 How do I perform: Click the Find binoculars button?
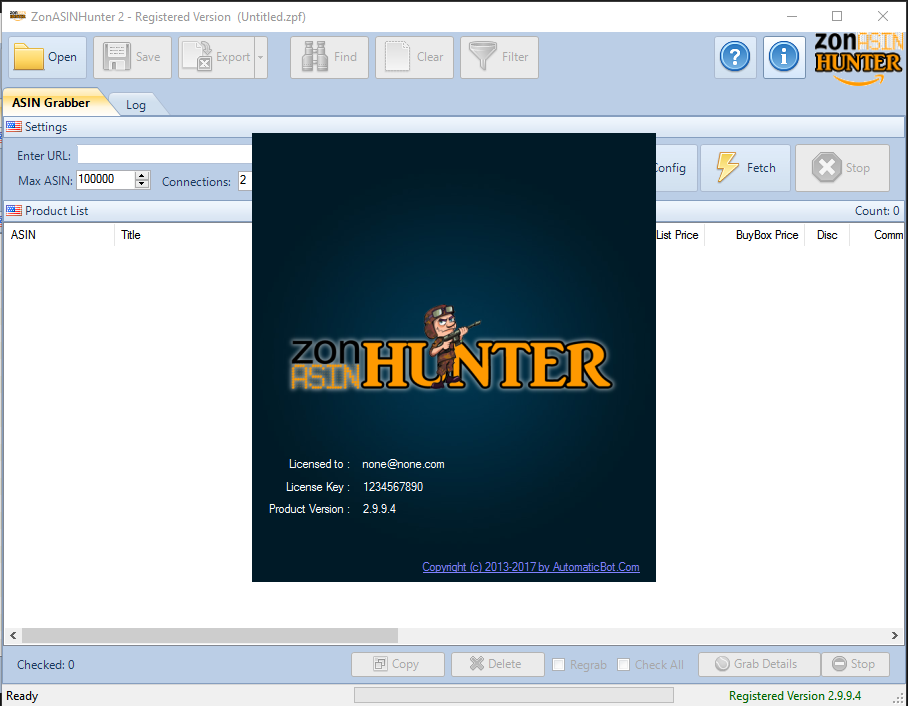[x=329, y=57]
